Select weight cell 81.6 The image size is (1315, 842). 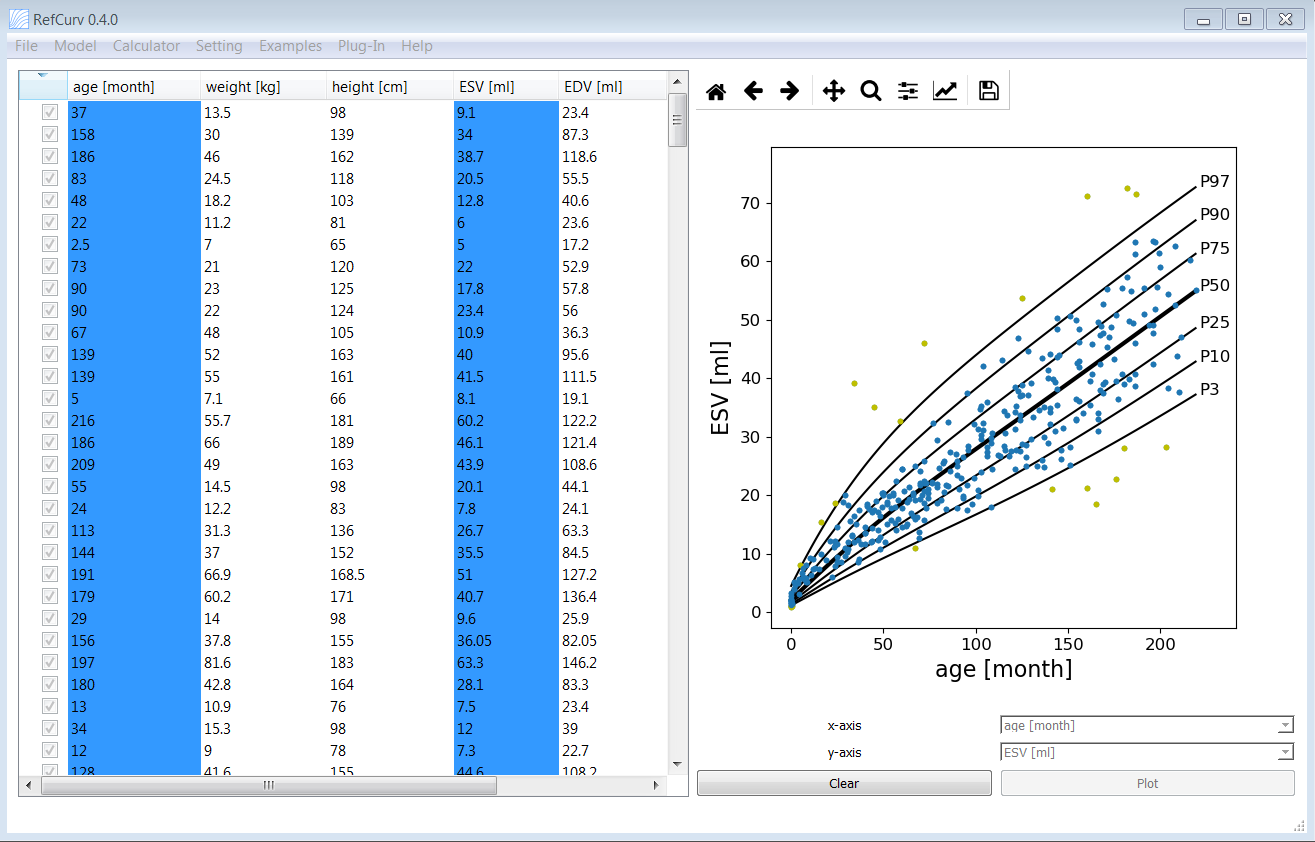(x=264, y=663)
